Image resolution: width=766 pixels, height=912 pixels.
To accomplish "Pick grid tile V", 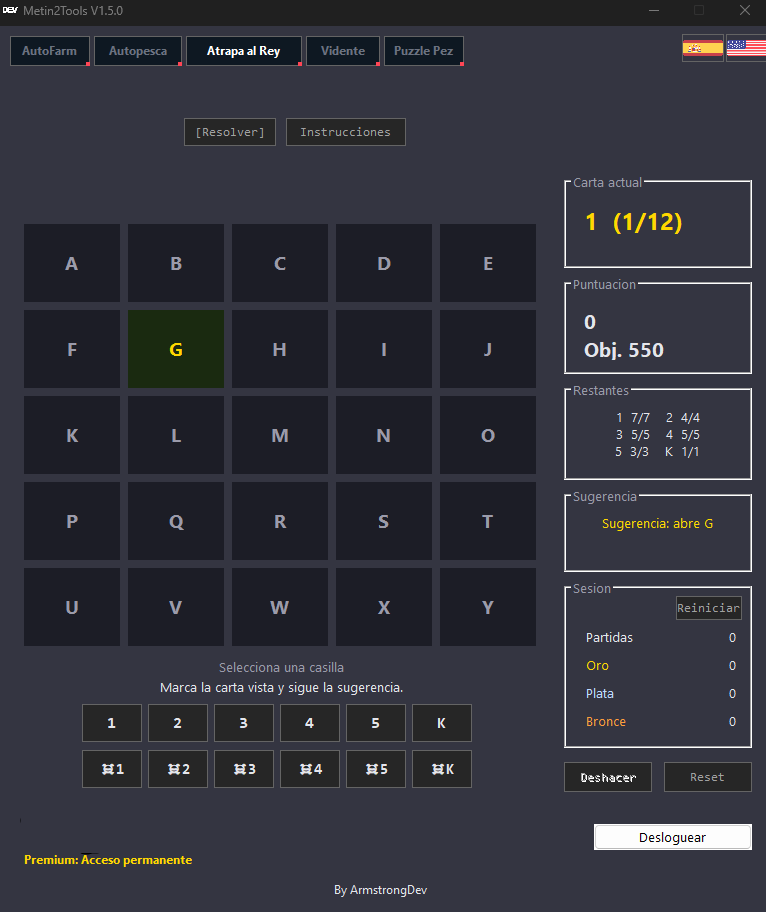I will point(176,607).
